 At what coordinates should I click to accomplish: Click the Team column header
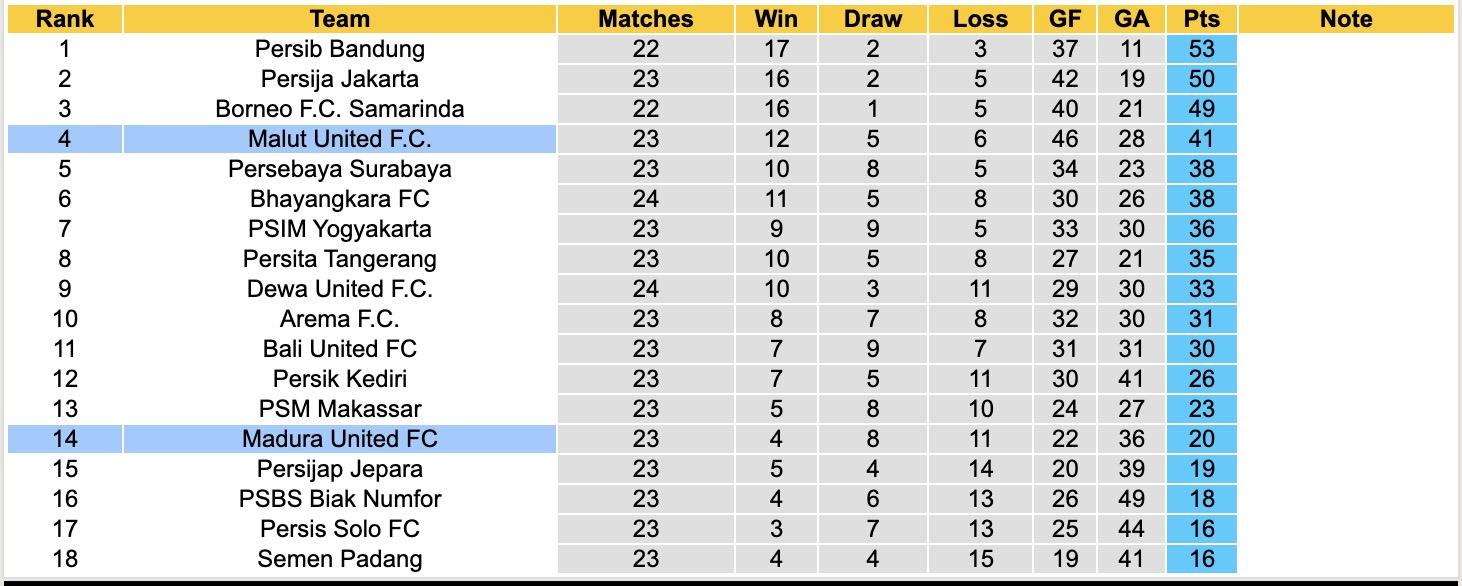(x=339, y=19)
